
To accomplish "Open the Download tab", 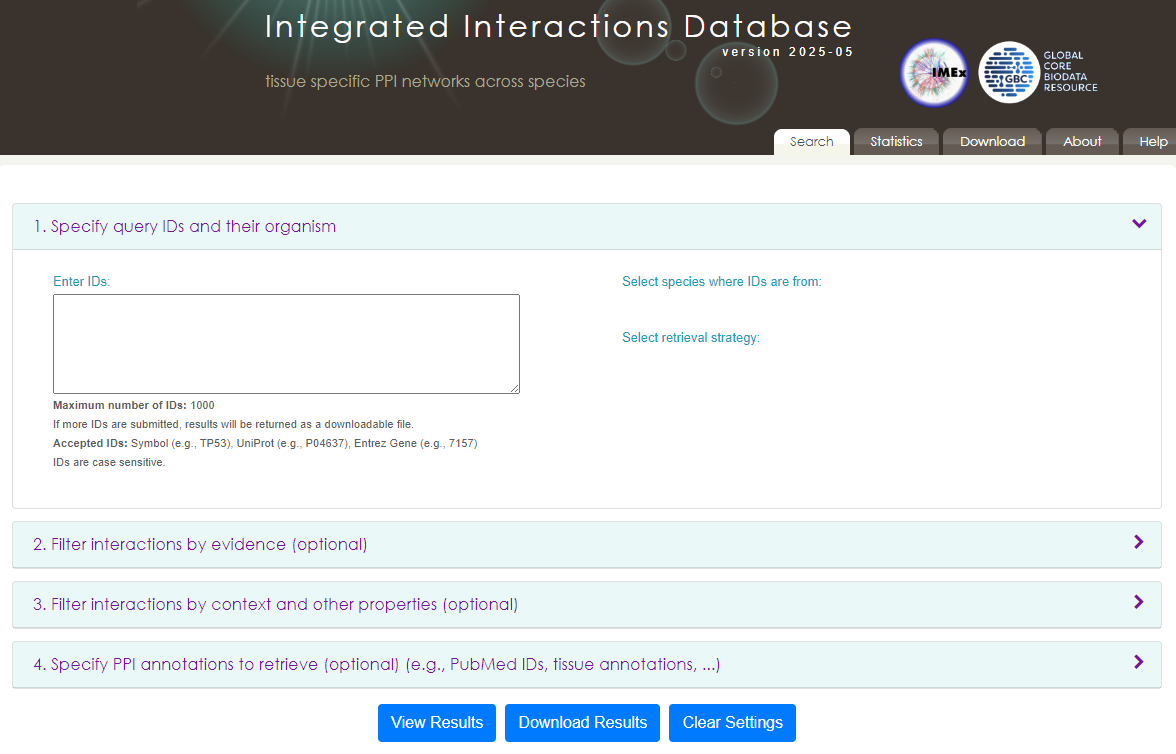I will (x=992, y=142).
